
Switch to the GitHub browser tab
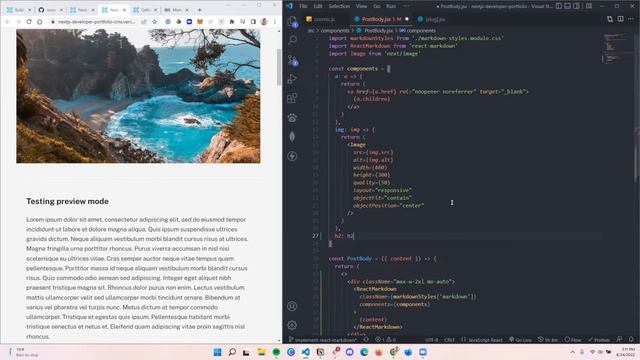pyautogui.click(x=51, y=9)
